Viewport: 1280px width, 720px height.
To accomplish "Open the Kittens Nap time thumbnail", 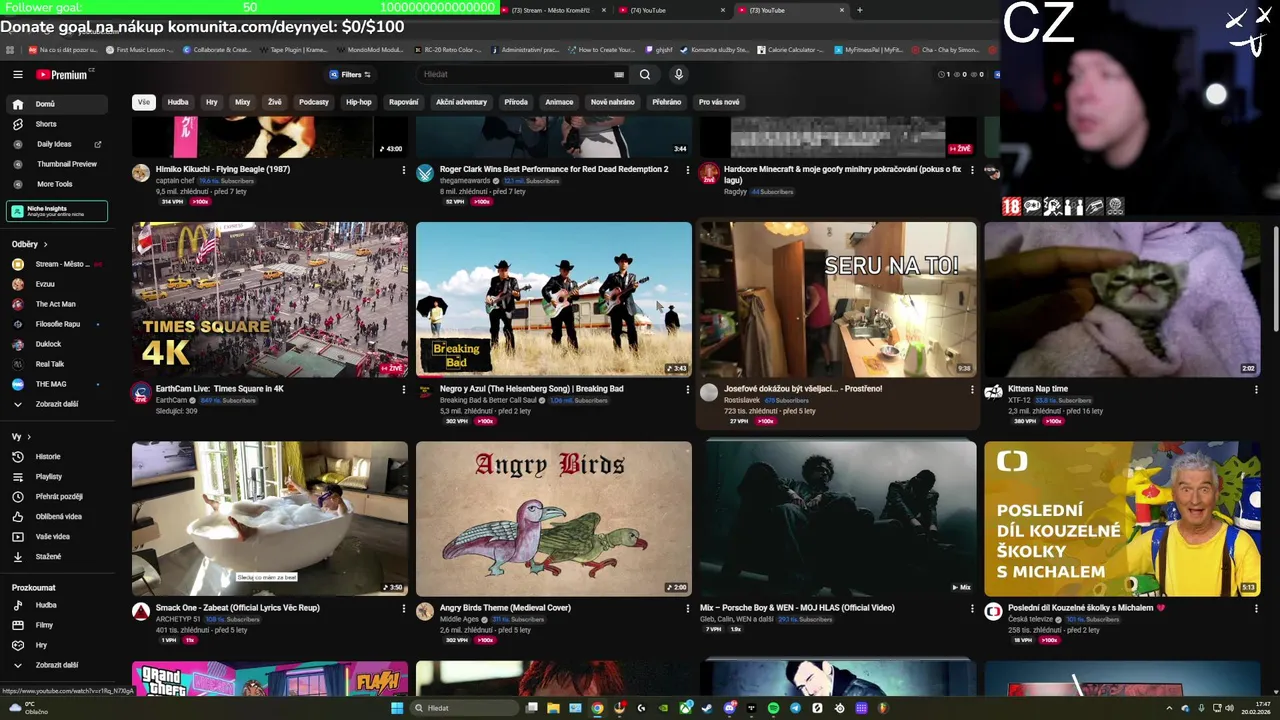I will click(1122, 299).
